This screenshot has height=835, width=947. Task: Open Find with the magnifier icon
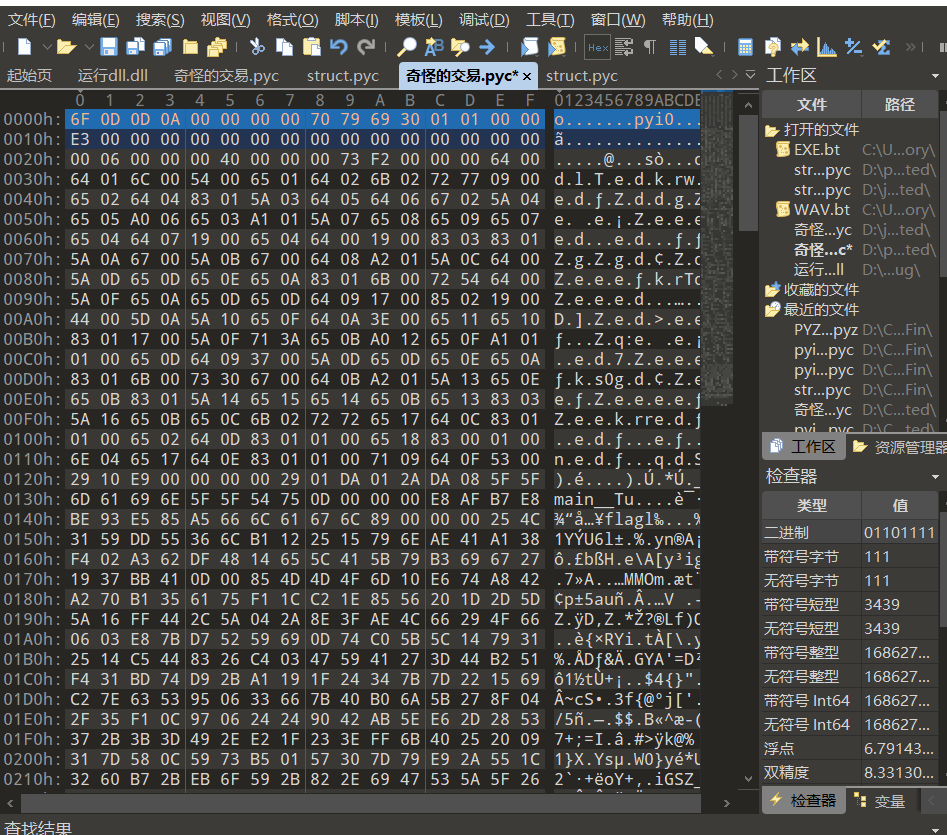tap(406, 46)
